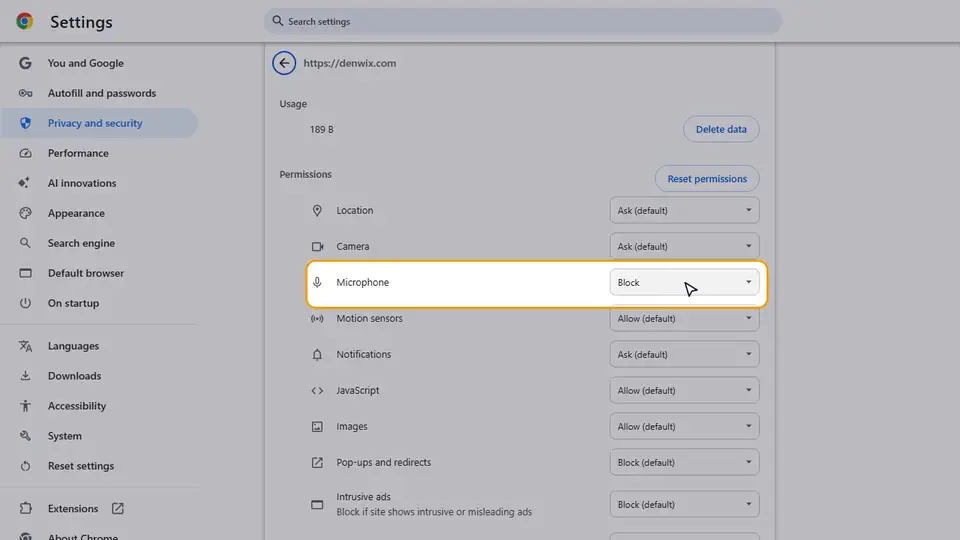Image resolution: width=960 pixels, height=540 pixels.
Task: Click the On startup power icon
Action: click(x=25, y=303)
